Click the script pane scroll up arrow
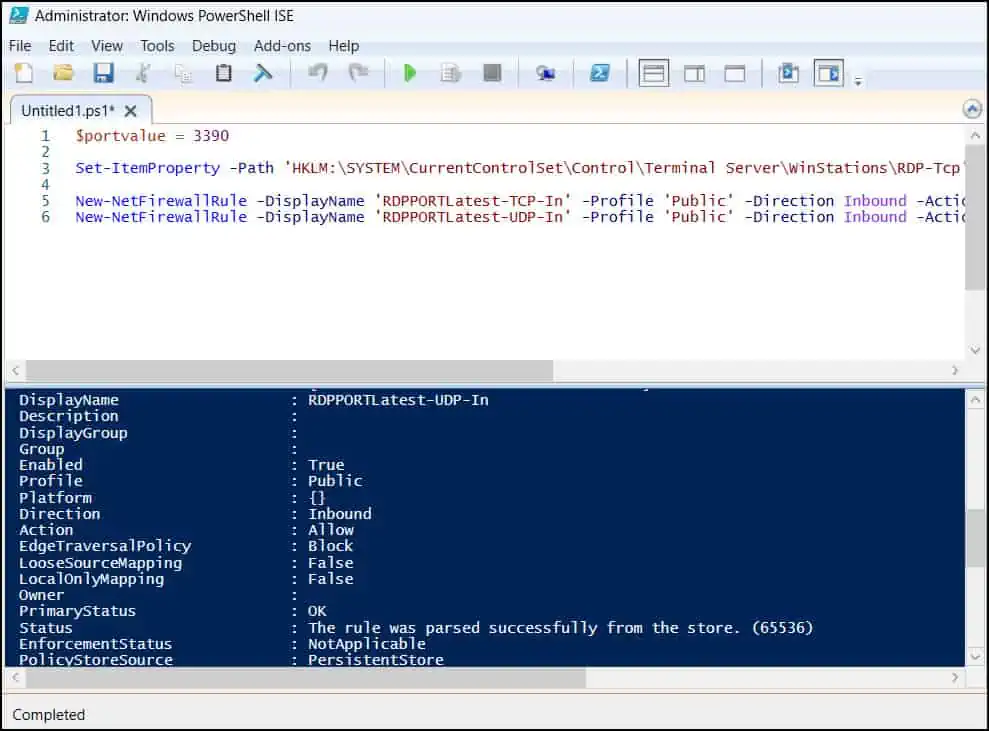Screen dimensions: 989x731 (x=975, y=135)
